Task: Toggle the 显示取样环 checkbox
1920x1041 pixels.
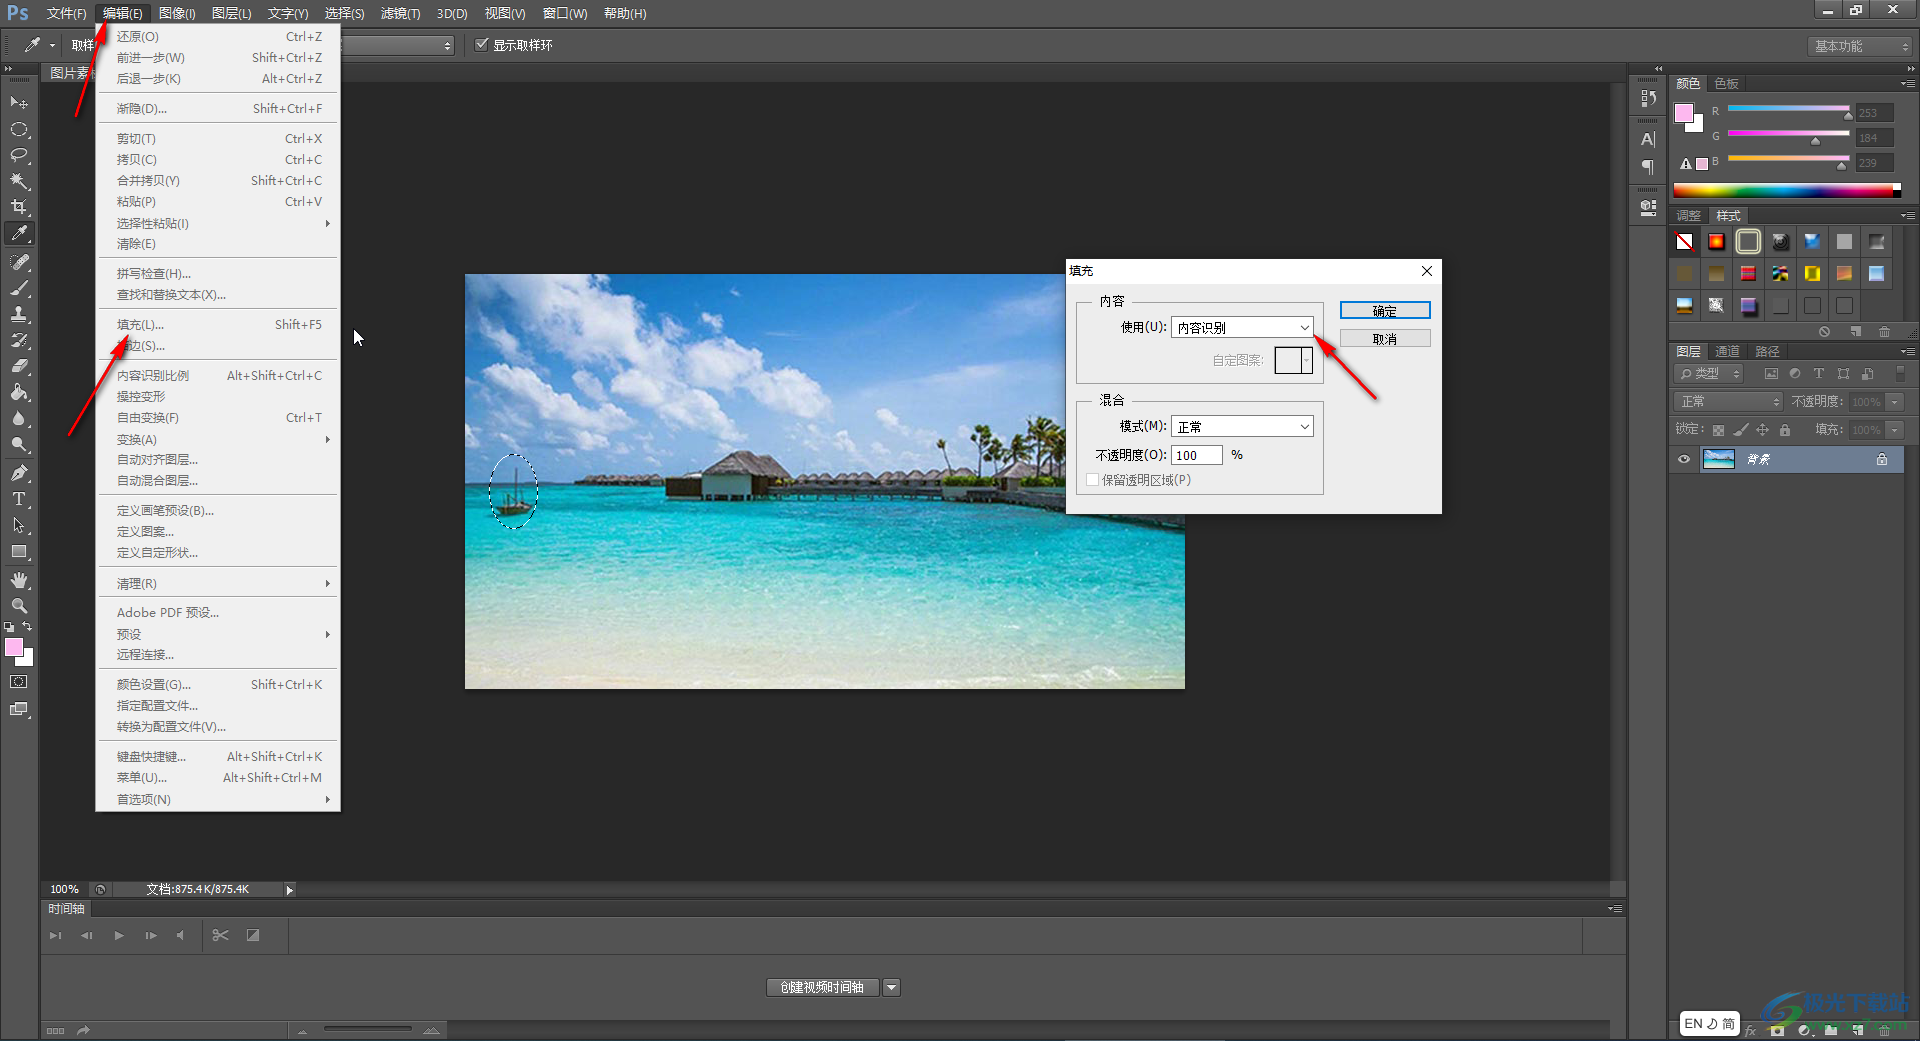Action: pyautogui.click(x=482, y=45)
